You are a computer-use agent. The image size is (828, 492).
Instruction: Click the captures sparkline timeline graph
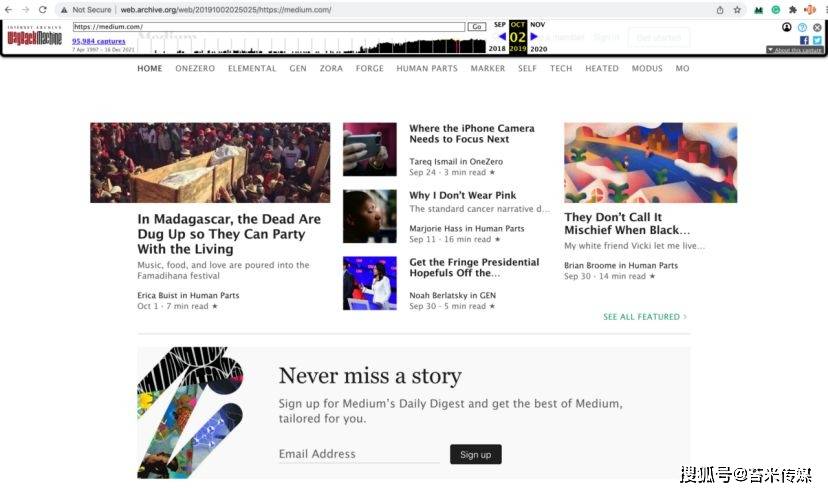pos(312,45)
